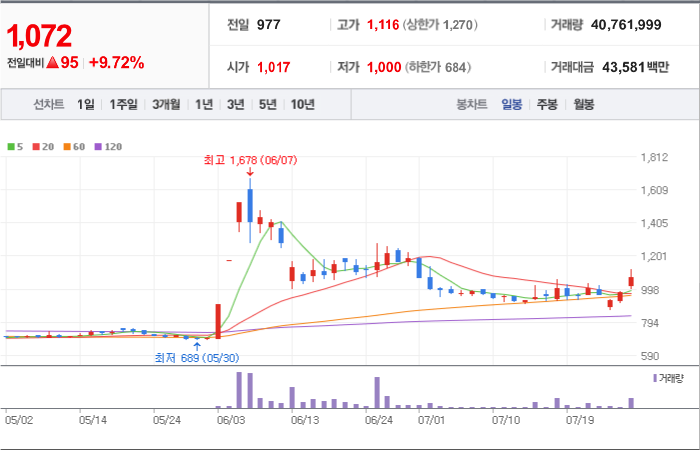Show the 5년 line chart
700x450 pixels.
[x=268, y=104]
